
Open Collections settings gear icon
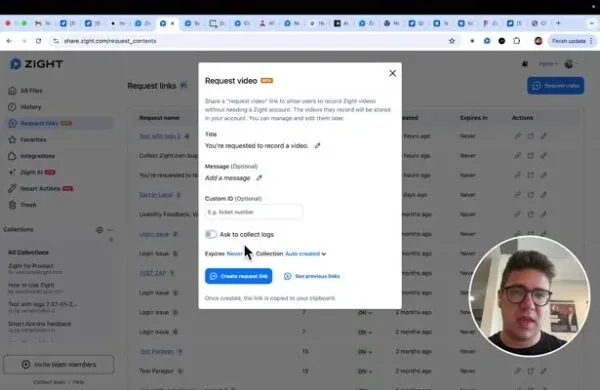coord(99,230)
